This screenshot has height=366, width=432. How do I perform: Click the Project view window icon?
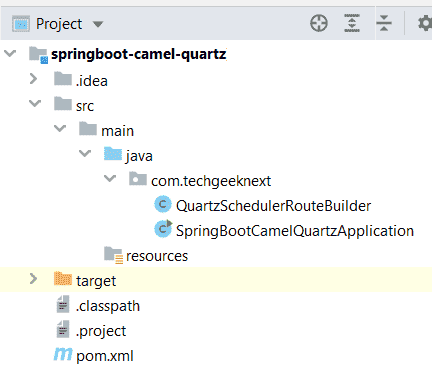coord(21,24)
